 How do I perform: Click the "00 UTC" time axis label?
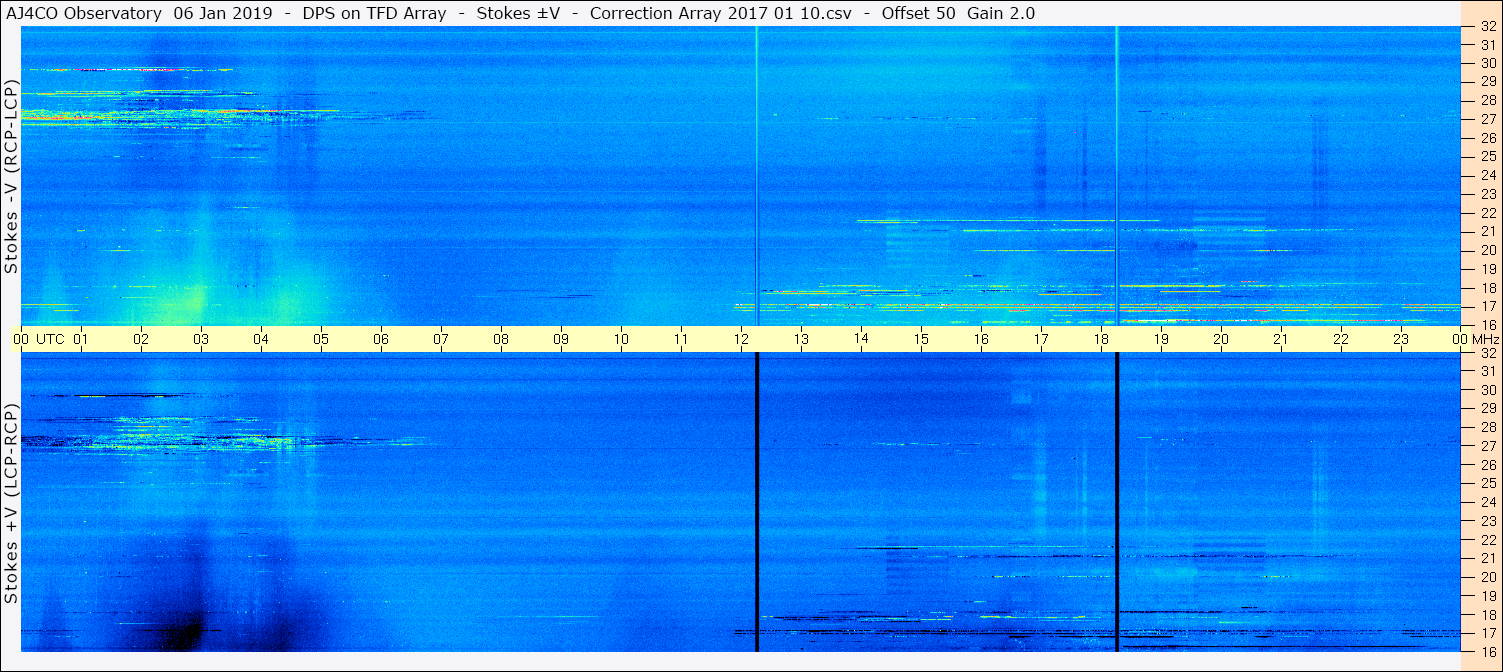[39, 339]
